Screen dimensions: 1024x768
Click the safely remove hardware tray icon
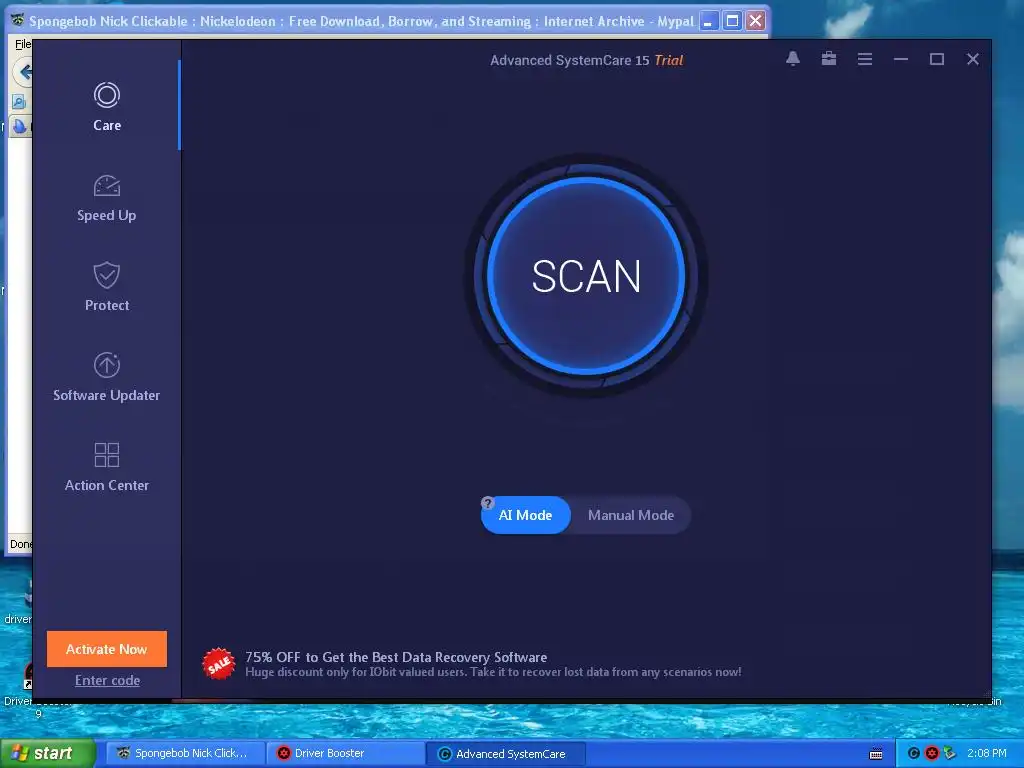(x=950, y=753)
